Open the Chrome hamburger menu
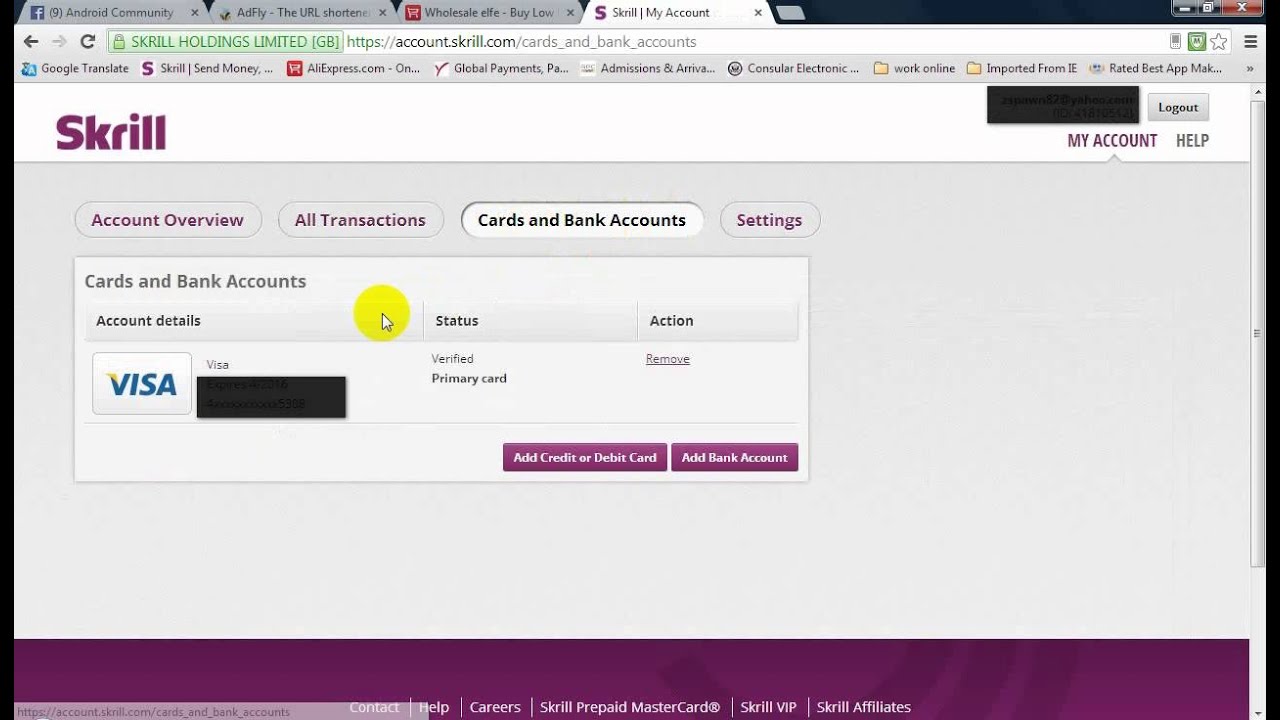 pyautogui.click(x=1251, y=42)
